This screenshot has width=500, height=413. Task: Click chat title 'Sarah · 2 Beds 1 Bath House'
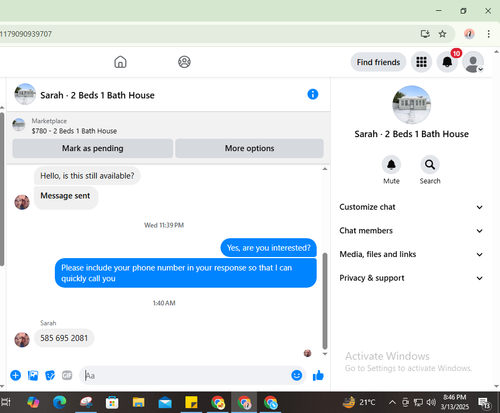(97, 95)
